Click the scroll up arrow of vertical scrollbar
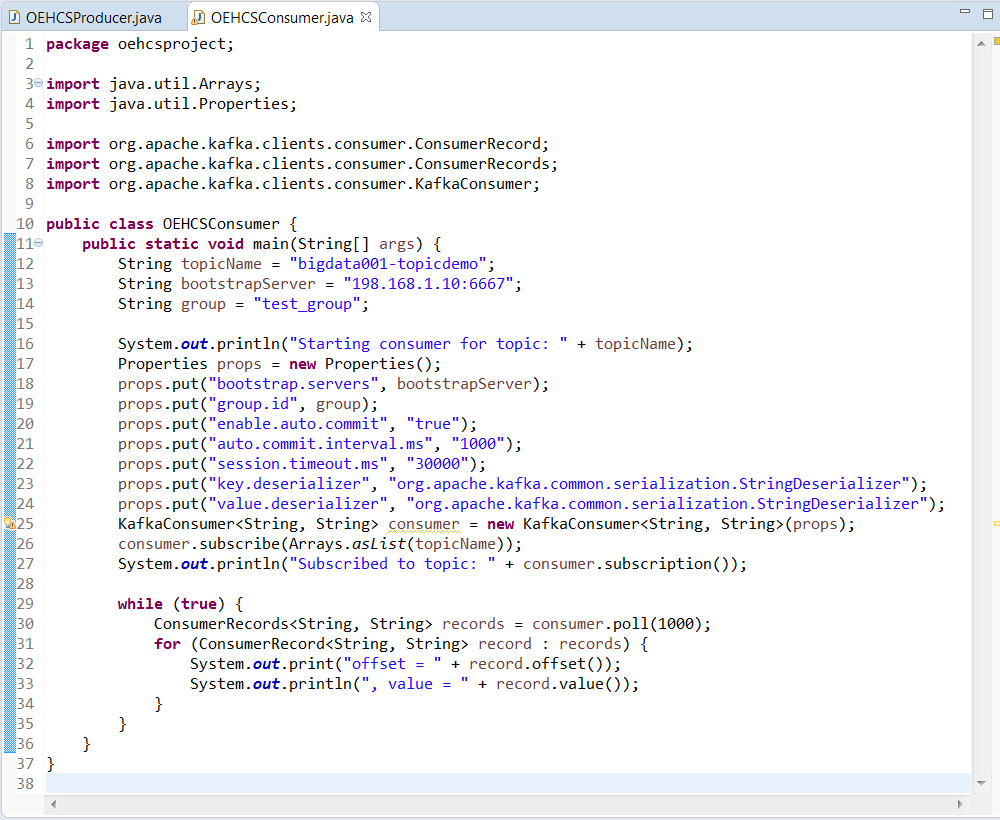This screenshot has width=1000, height=820. tap(981, 43)
